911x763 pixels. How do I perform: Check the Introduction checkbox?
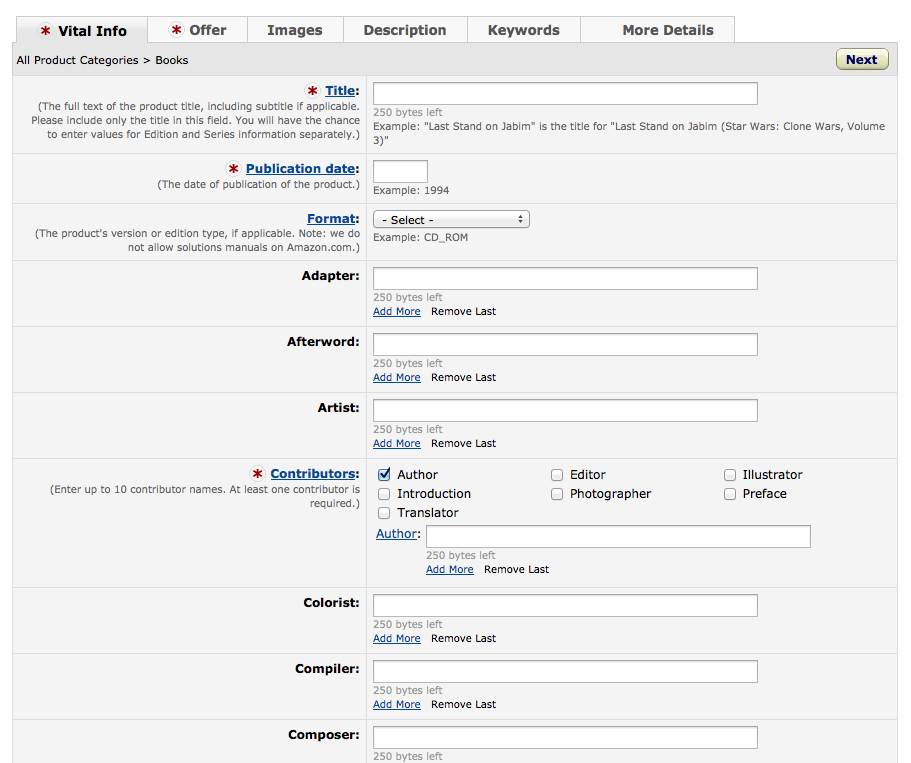point(384,494)
